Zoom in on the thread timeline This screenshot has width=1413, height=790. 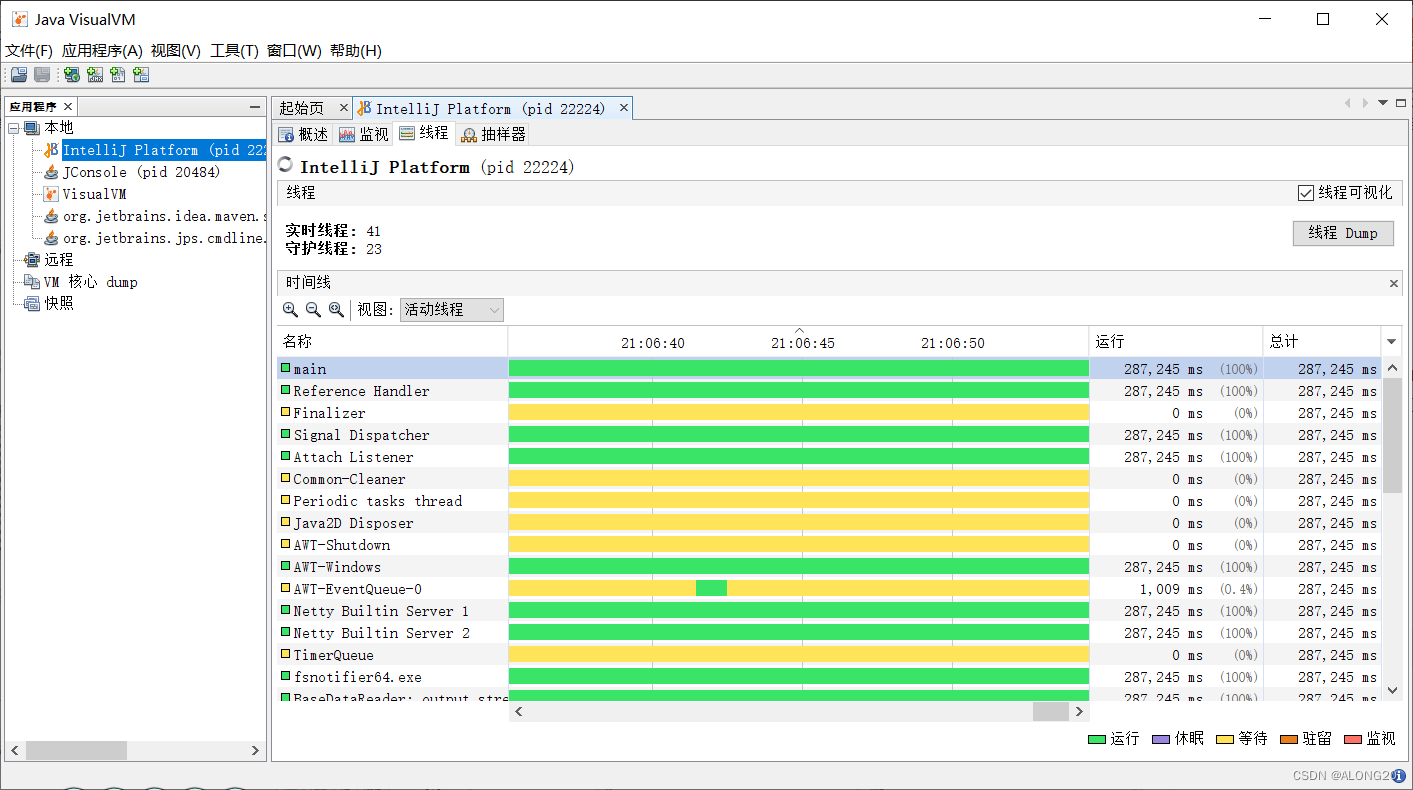290,310
